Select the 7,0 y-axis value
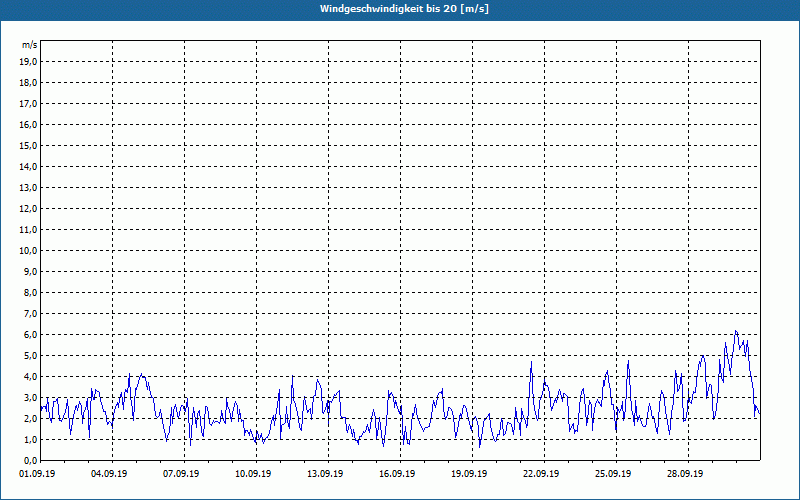 (x=31, y=314)
